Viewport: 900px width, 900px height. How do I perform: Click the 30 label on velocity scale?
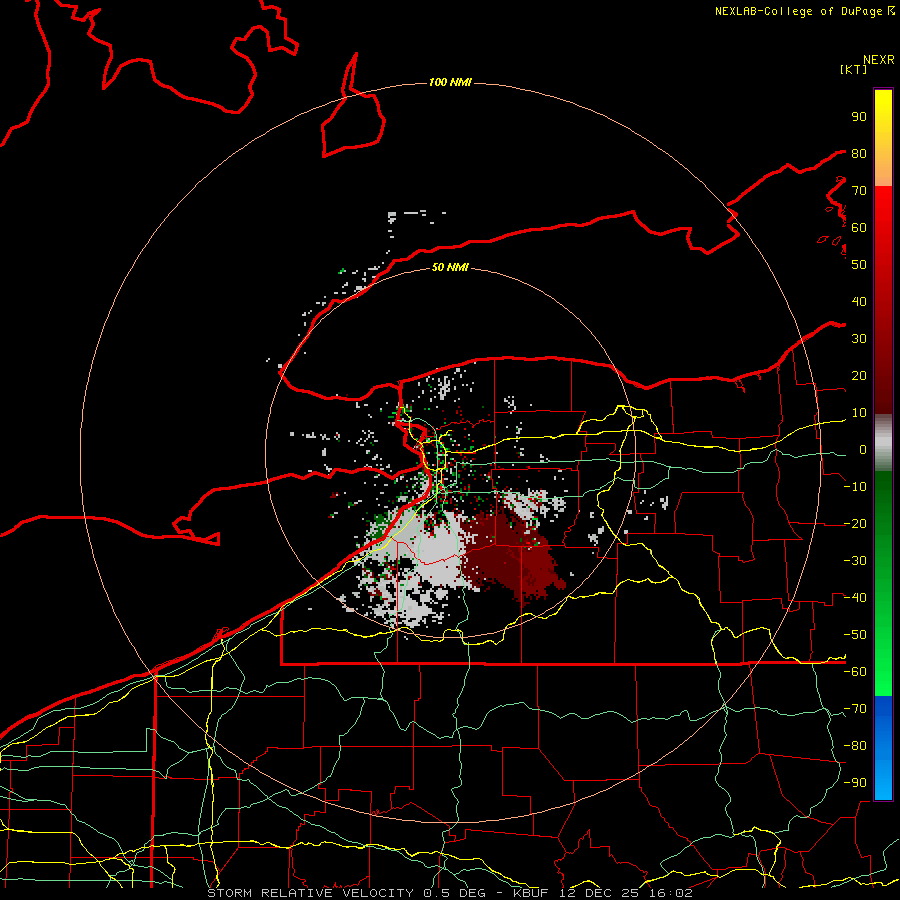[859, 339]
